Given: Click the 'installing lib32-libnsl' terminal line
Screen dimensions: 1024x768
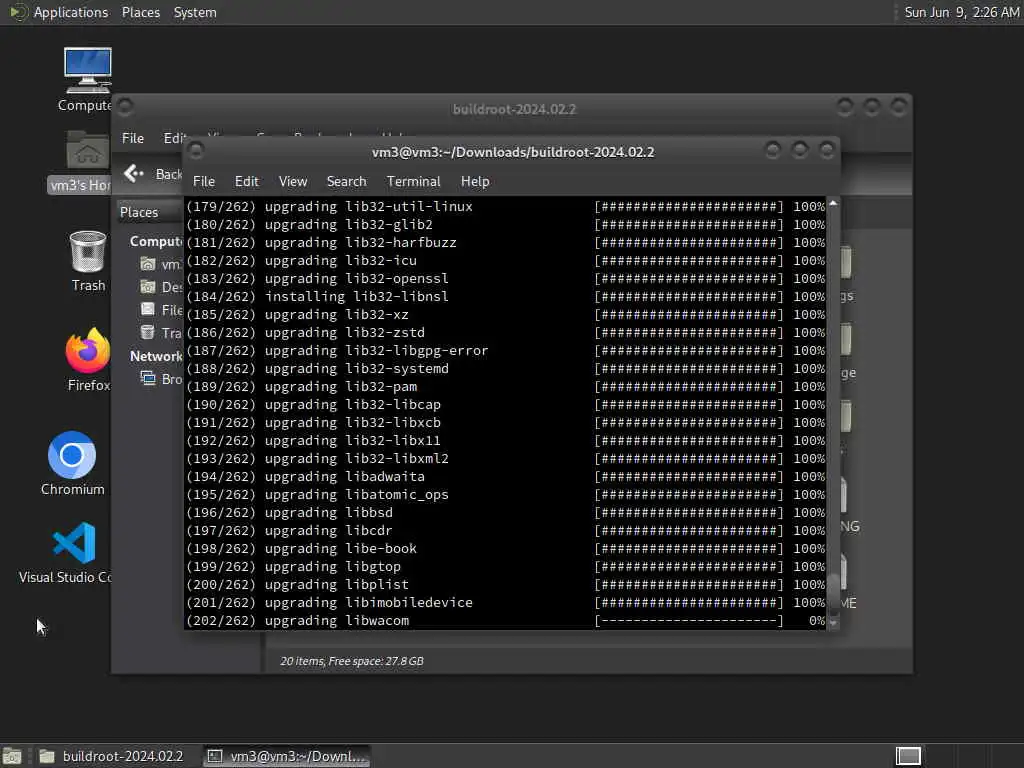Looking at the screenshot, I should pos(505,296).
